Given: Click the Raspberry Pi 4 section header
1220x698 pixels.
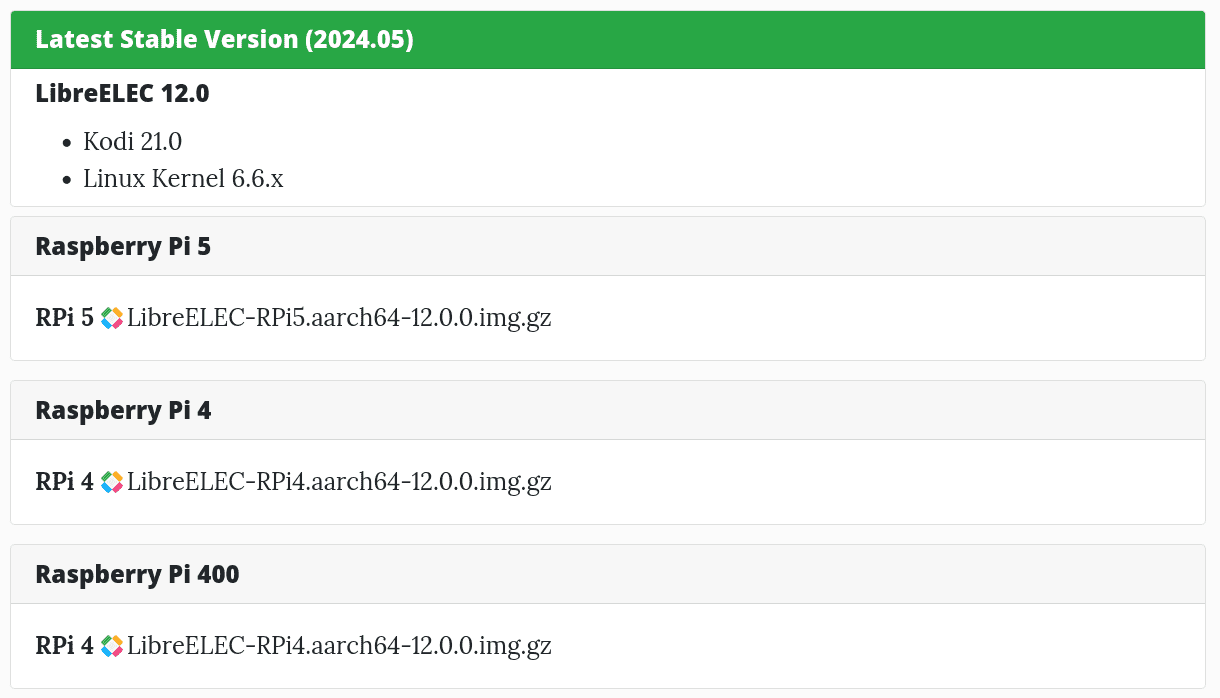Looking at the screenshot, I should tap(123, 410).
